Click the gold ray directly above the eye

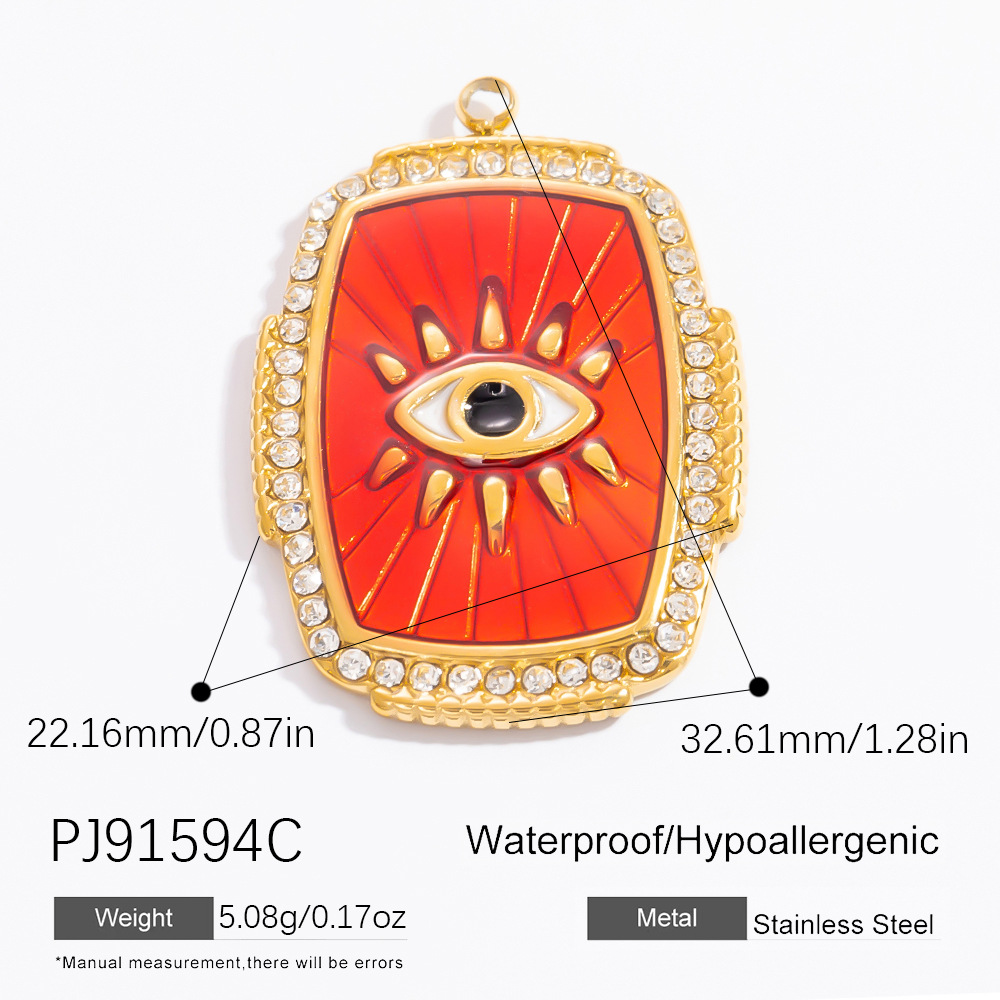tap(492, 314)
